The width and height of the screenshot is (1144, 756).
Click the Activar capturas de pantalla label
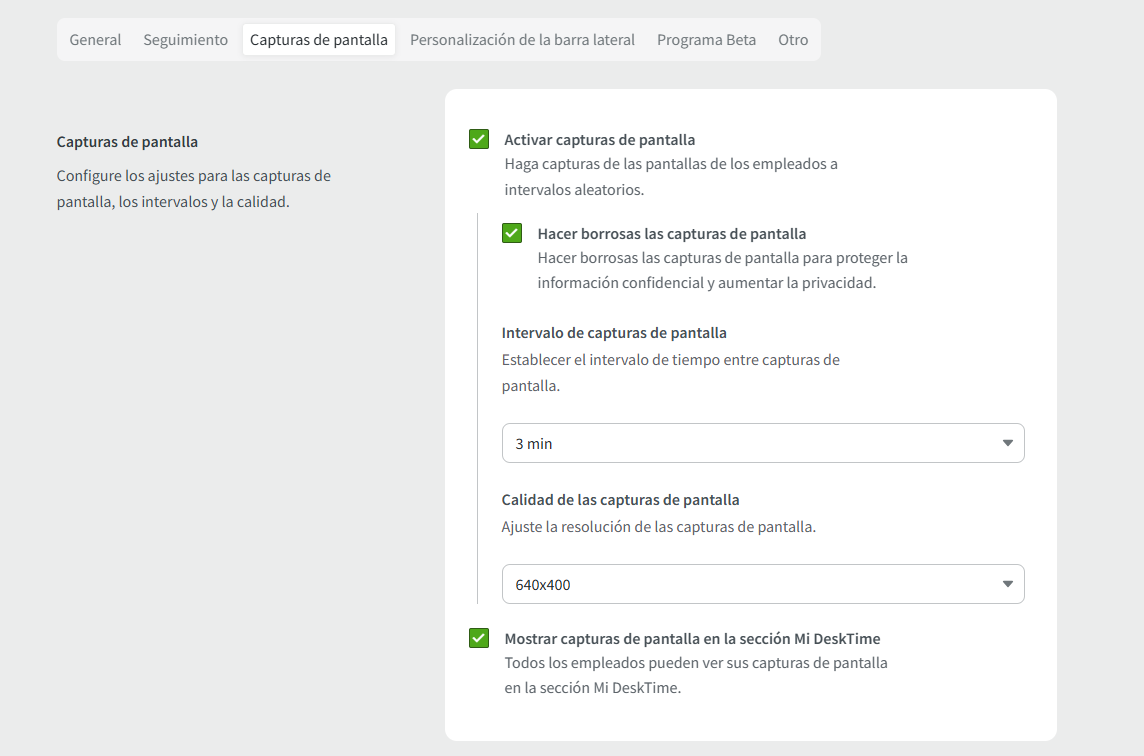(x=599, y=140)
